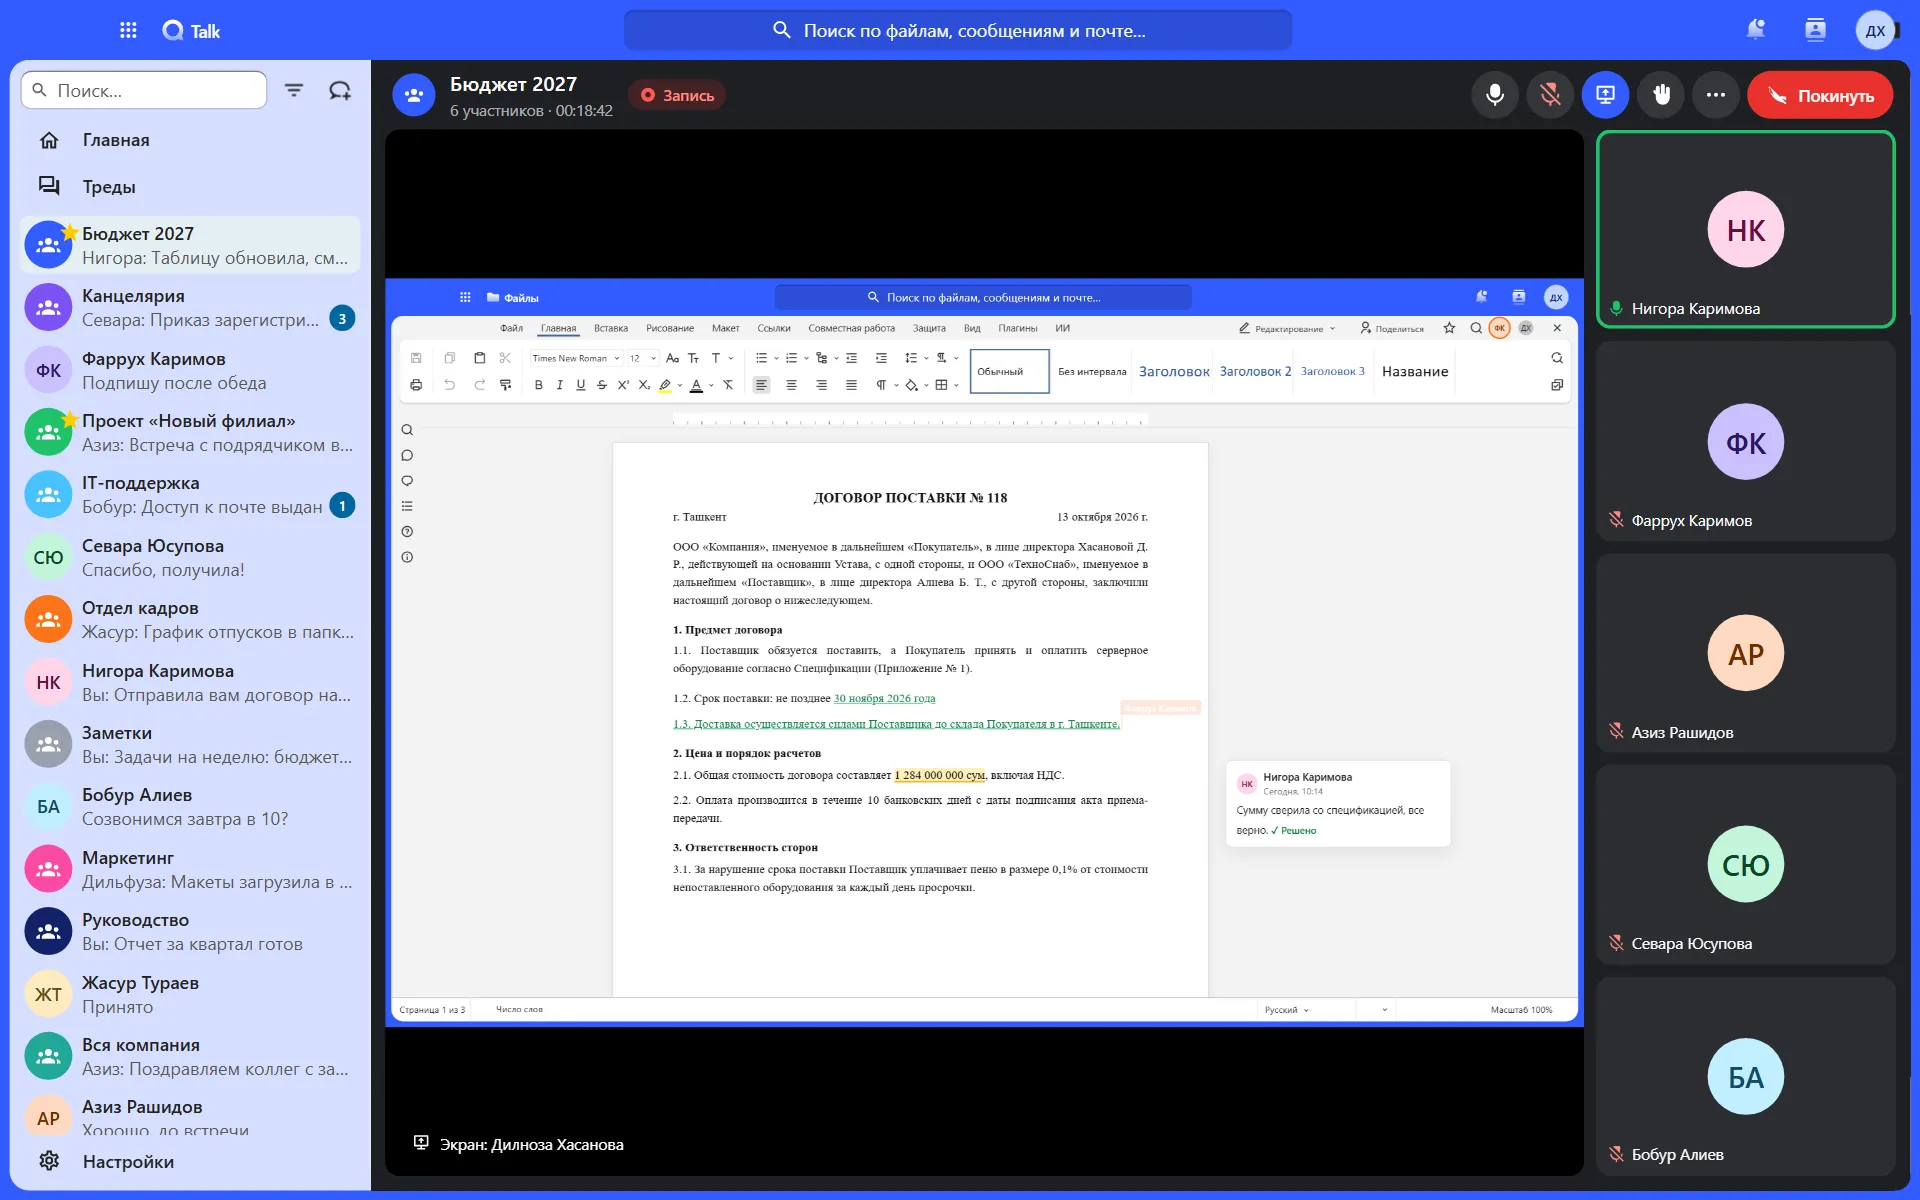Screen dimensions: 1920x1200
Task: Select Бобур Алиев video tile
Action: [1746, 1076]
